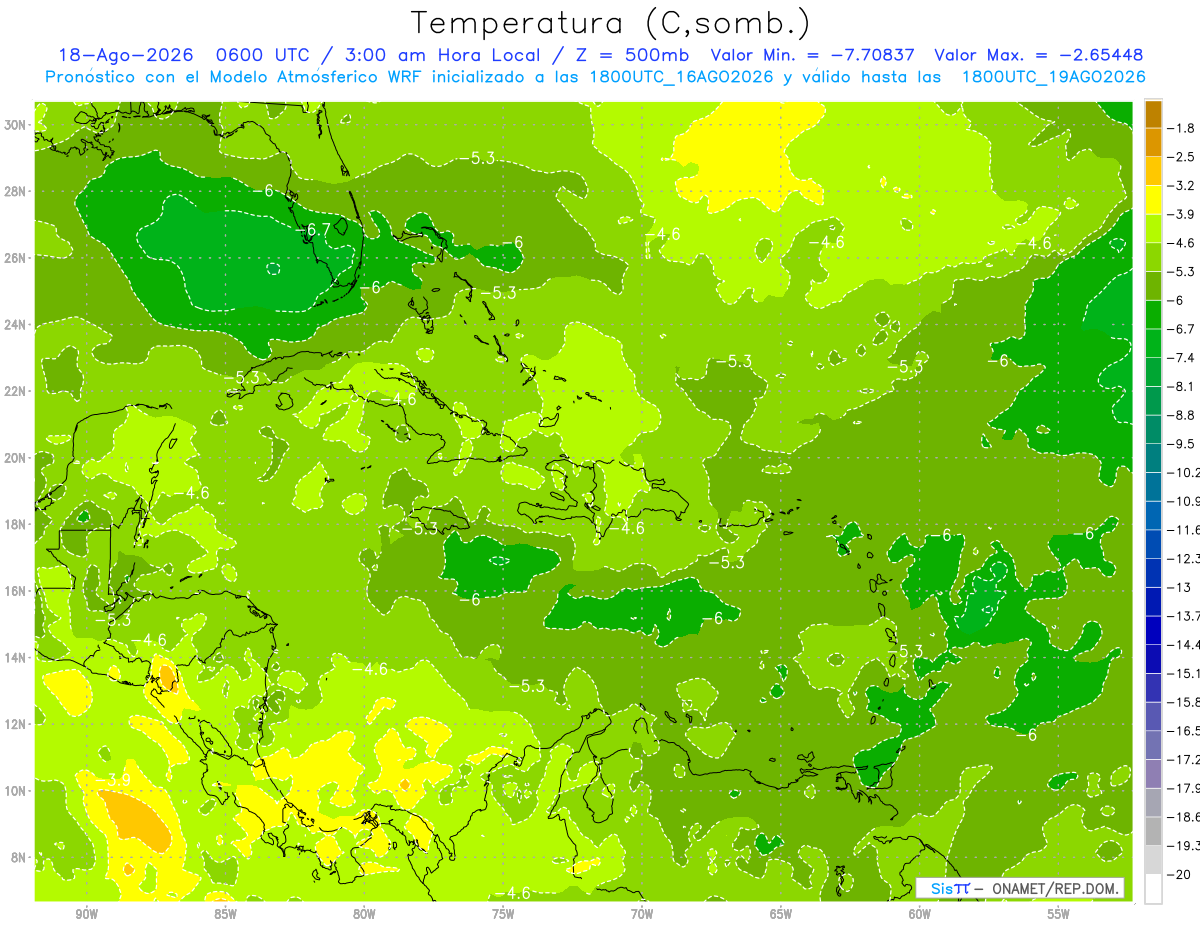Click the 'Valor Max. = -2.65448' value
1200x927 pixels.
point(1038,55)
